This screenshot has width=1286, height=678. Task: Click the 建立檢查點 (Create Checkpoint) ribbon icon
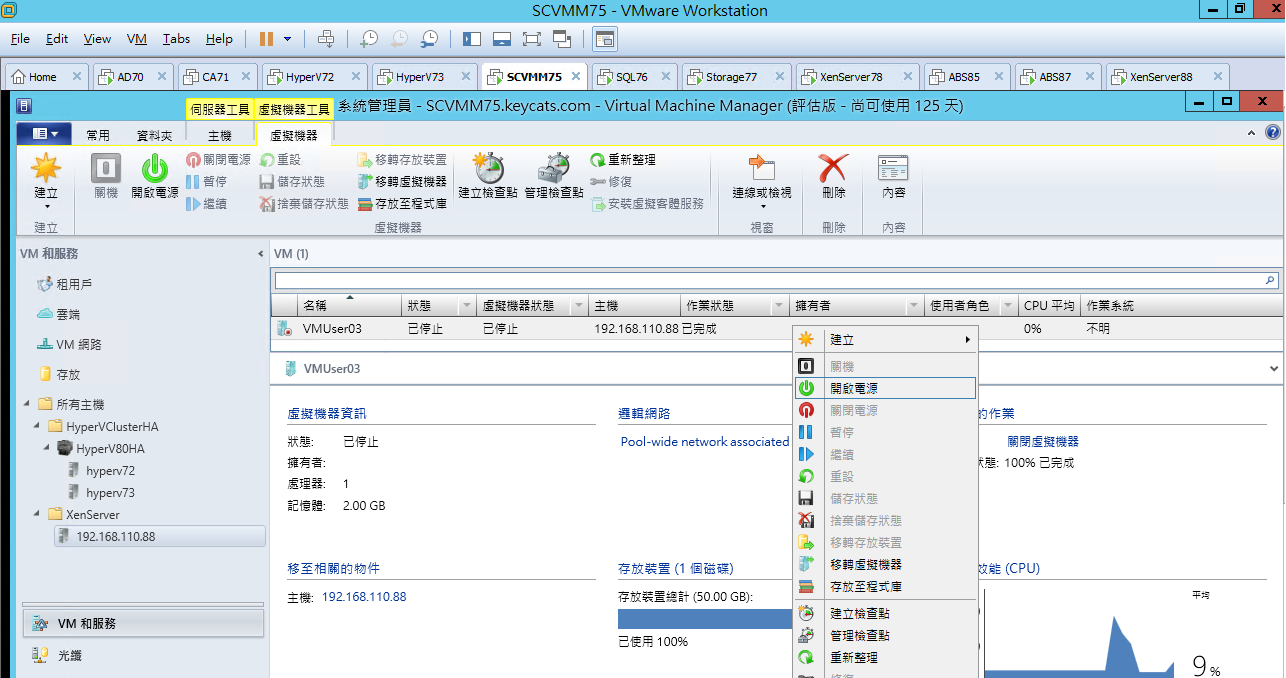[x=490, y=168]
